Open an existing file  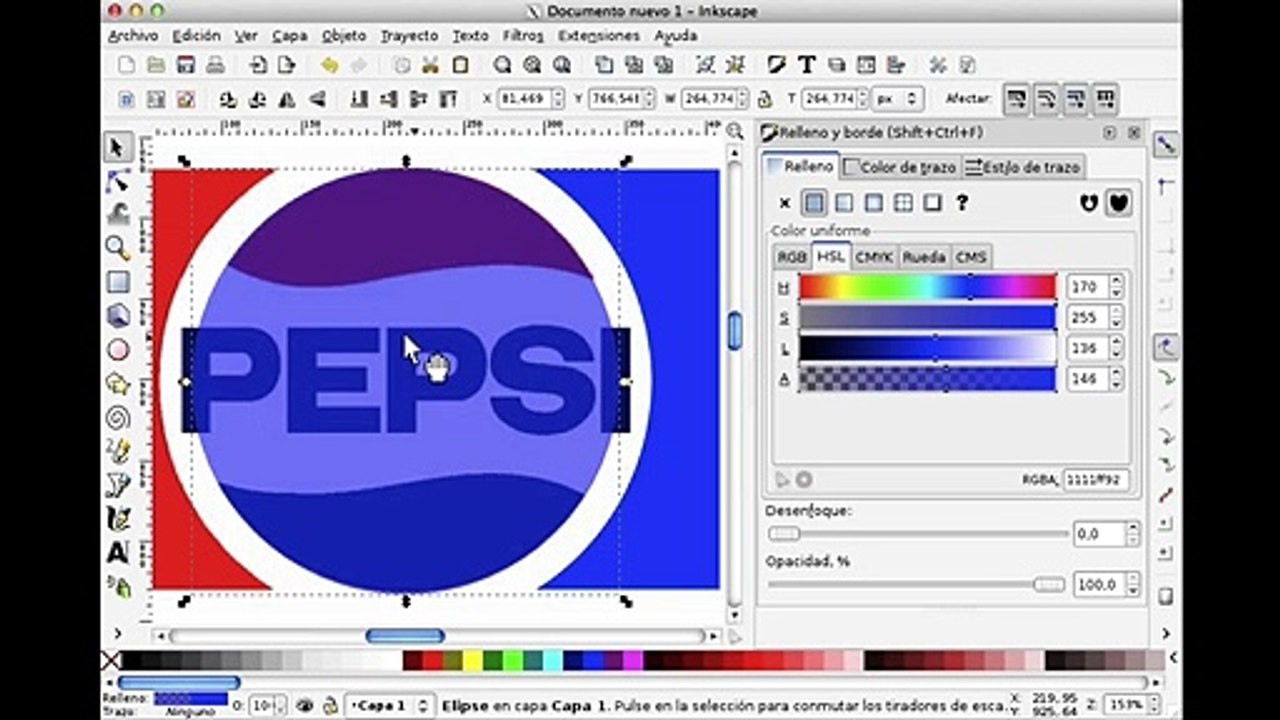(x=156, y=65)
